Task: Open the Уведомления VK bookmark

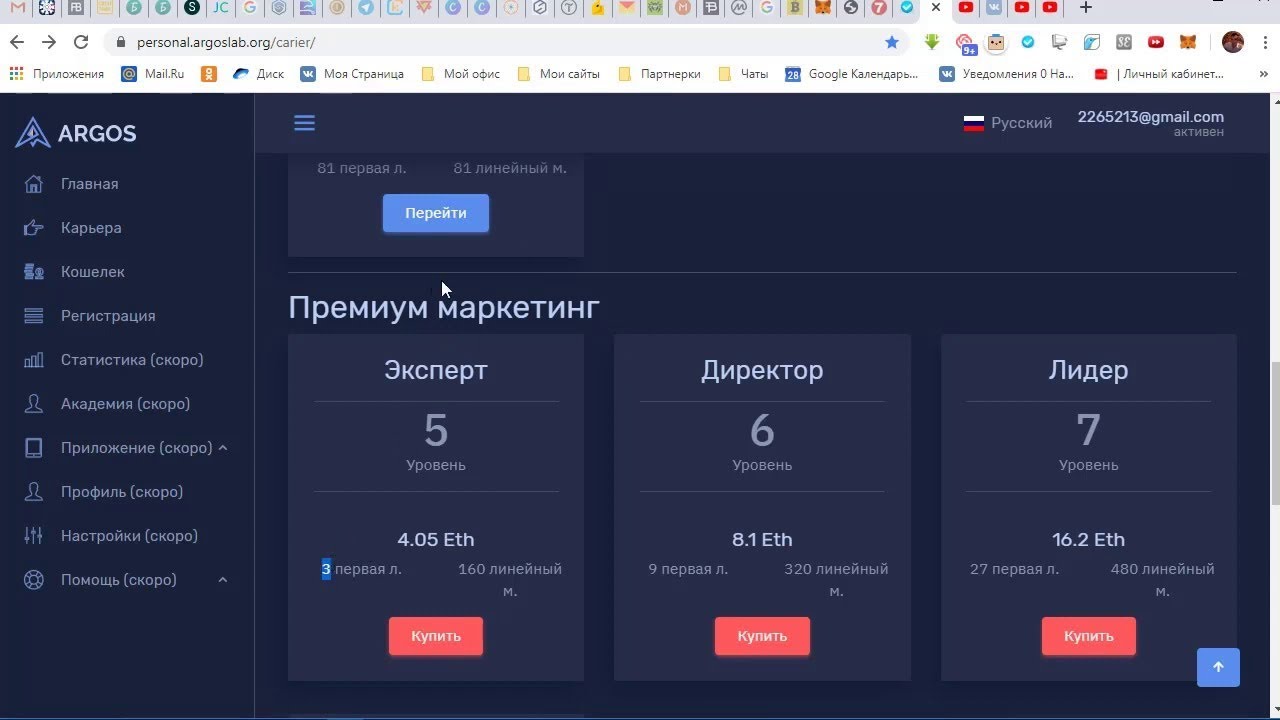Action: (1006, 74)
